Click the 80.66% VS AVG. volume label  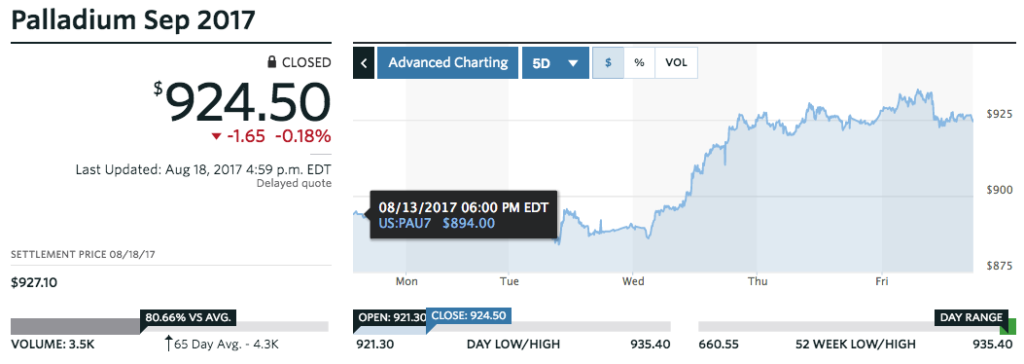(188, 318)
